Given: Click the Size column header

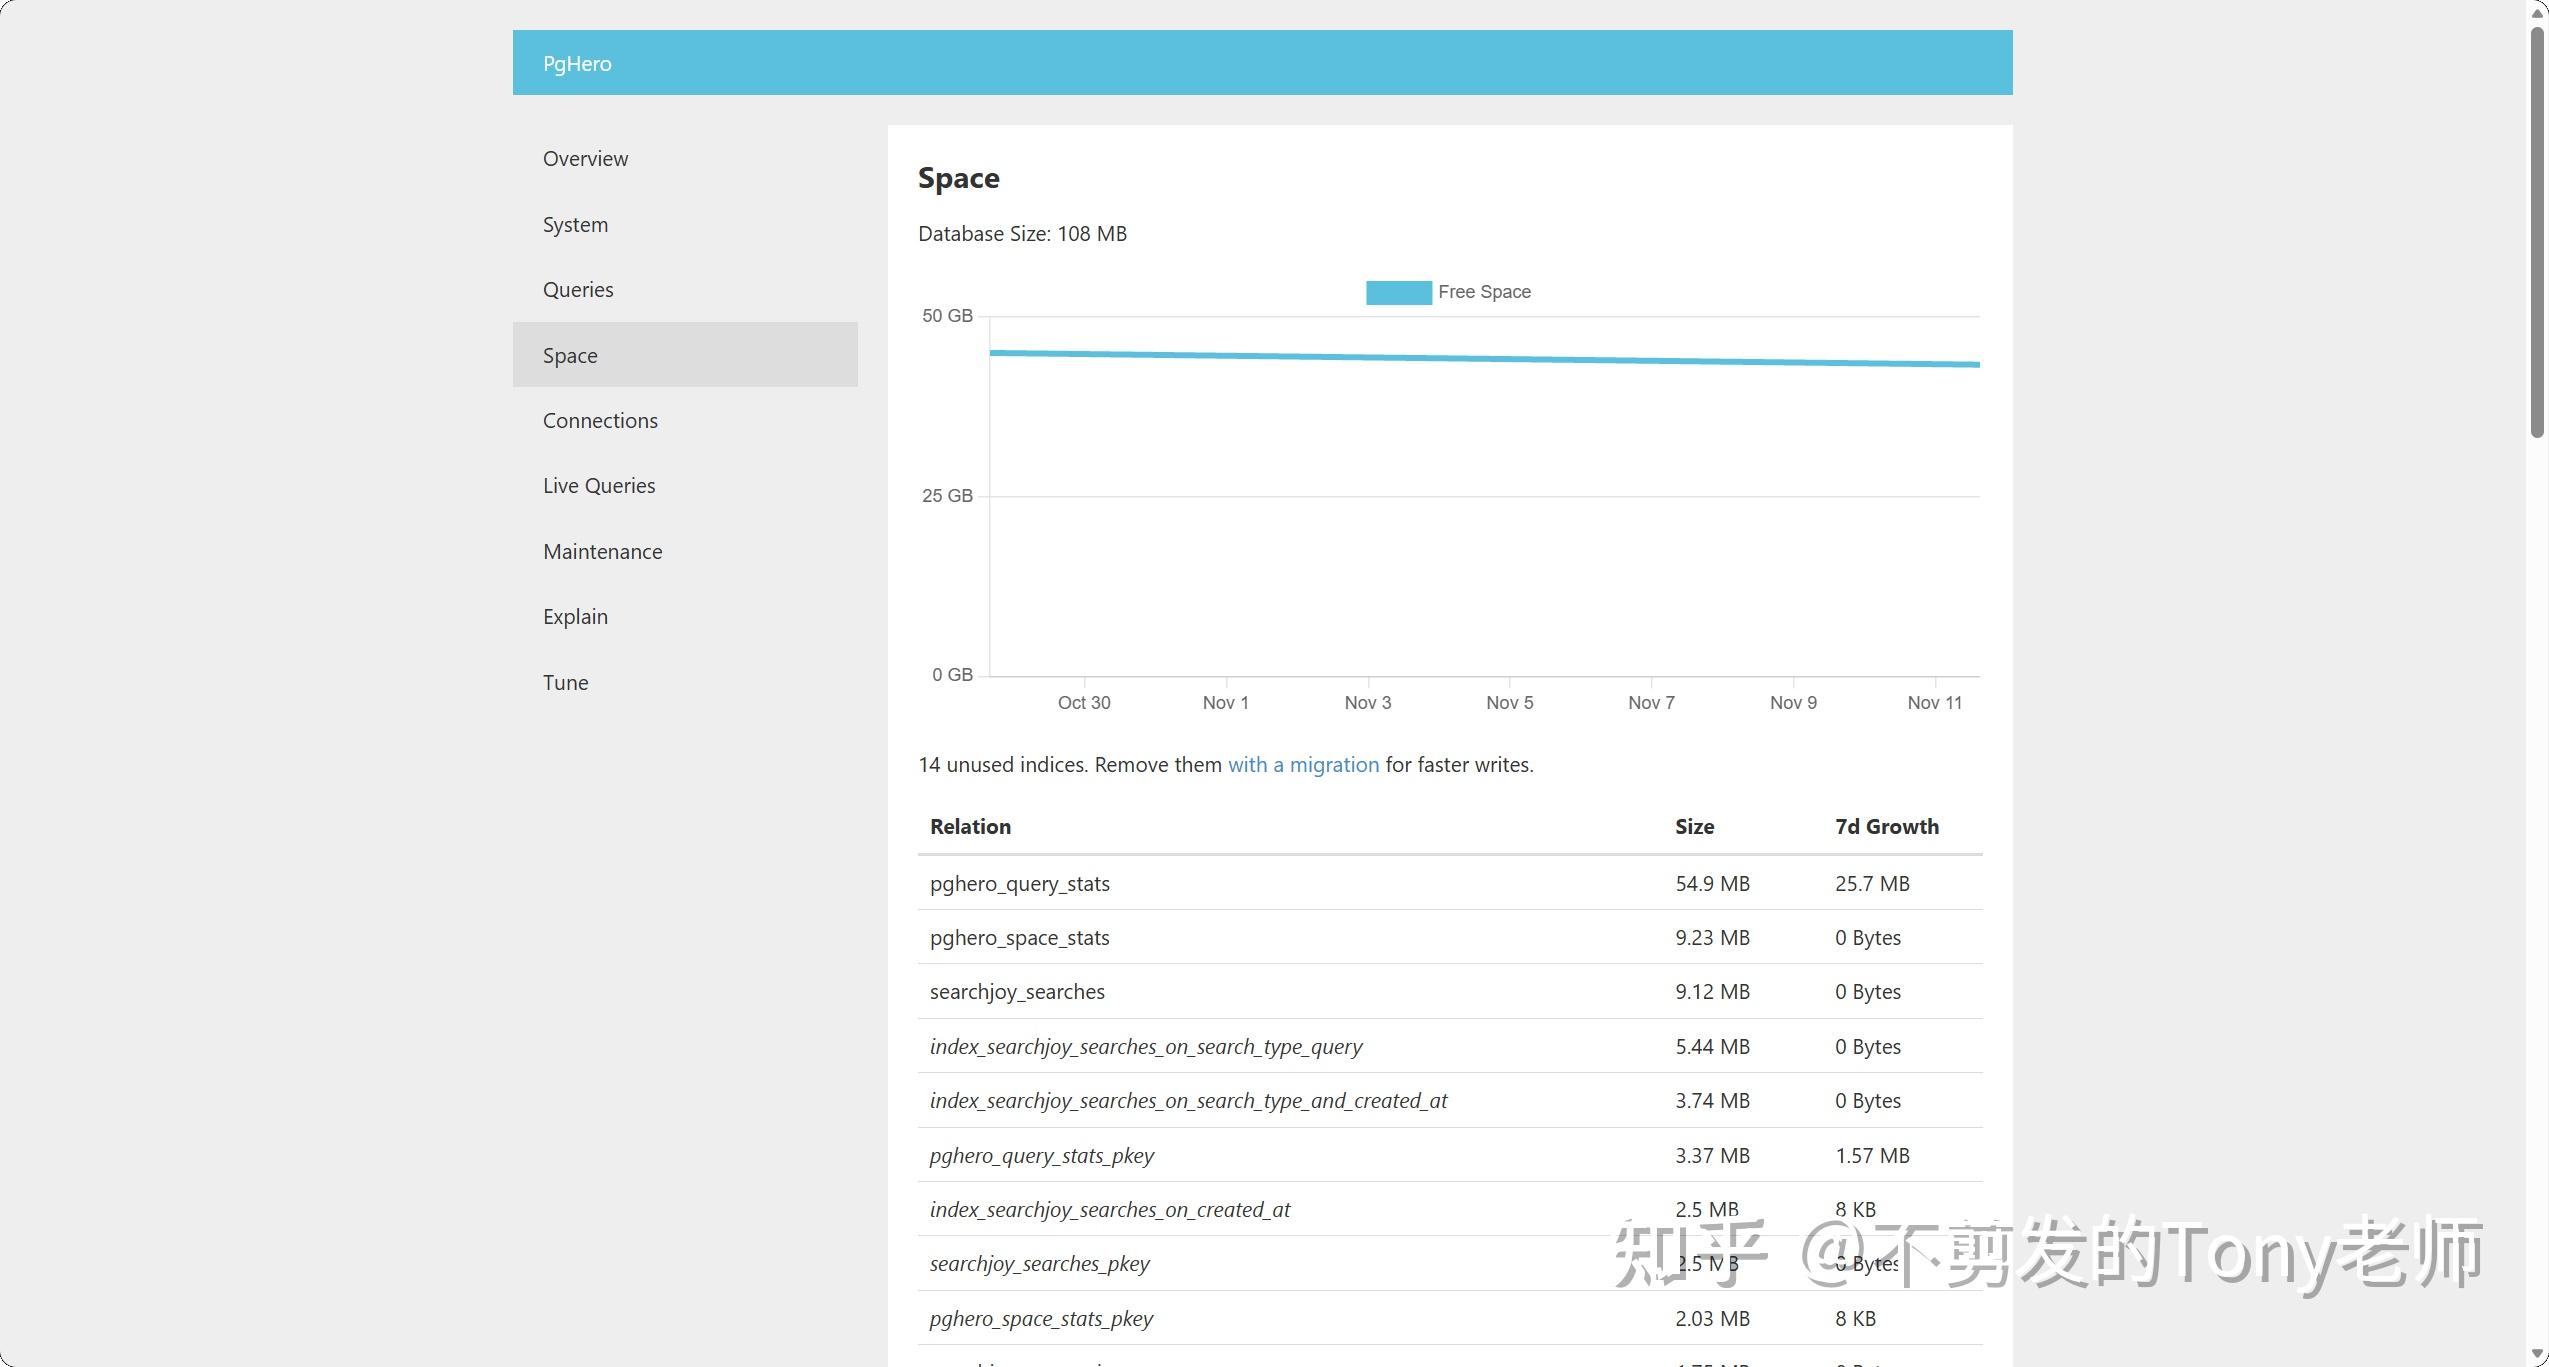Looking at the screenshot, I should (x=1694, y=827).
